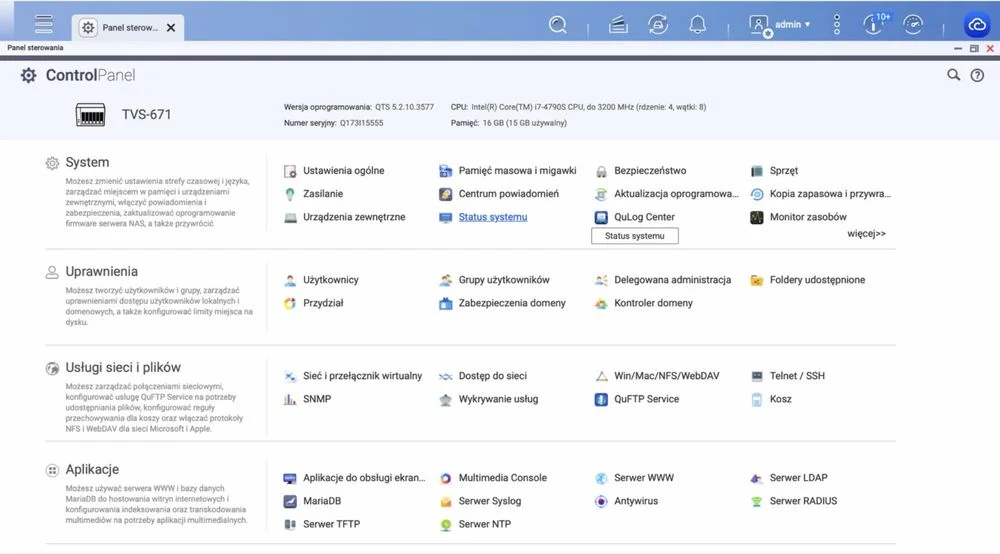
Task: Click the QTS 5.2.10.3577 version text
Action: coord(404,107)
